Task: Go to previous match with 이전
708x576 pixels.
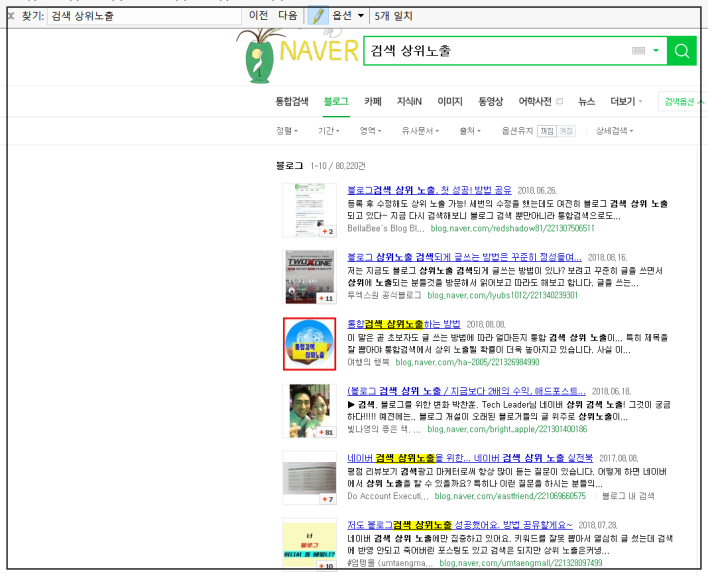Action: (x=258, y=16)
